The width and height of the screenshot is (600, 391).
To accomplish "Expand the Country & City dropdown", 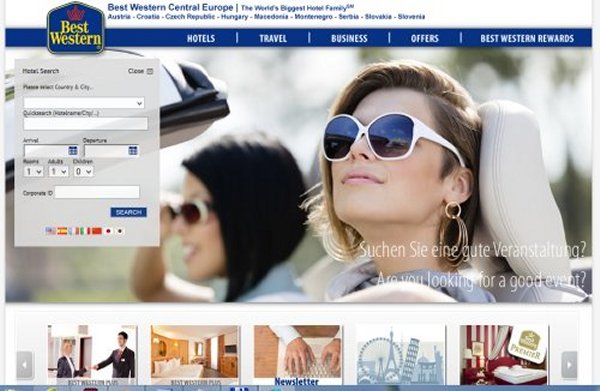I will [x=84, y=103].
